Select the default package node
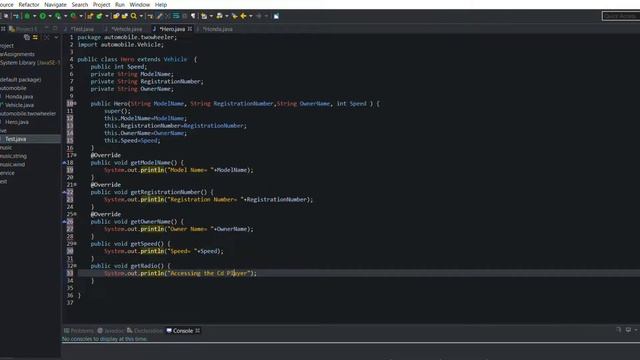The width and height of the screenshot is (640, 360). (20, 80)
